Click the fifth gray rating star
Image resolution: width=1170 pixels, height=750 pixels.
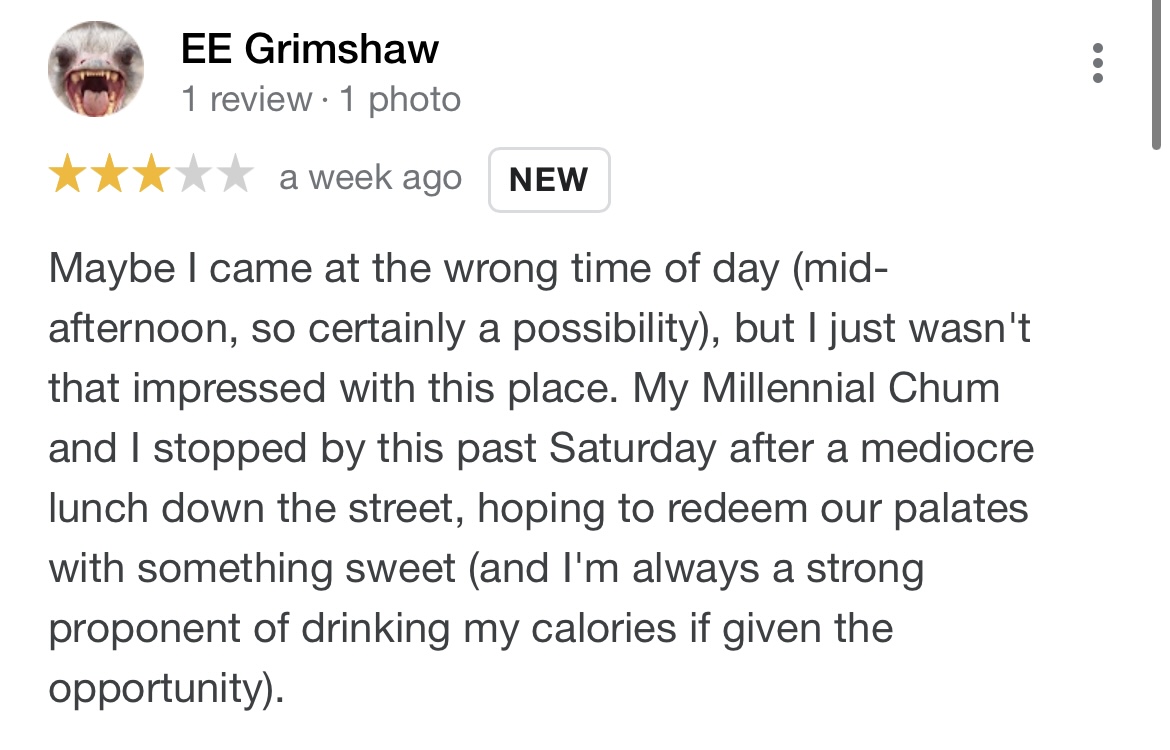tap(235, 177)
